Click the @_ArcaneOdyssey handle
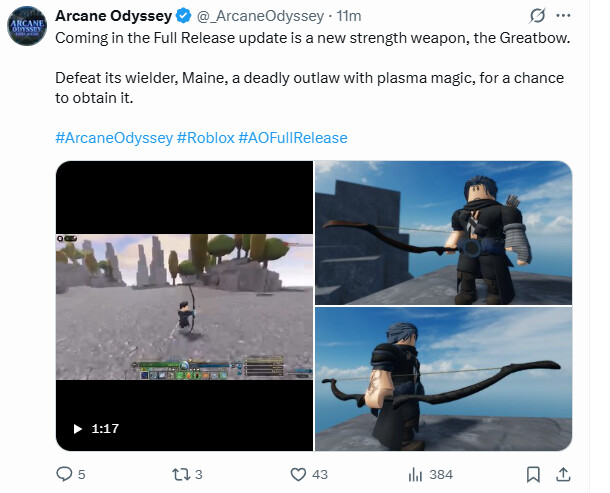This screenshot has height=493, width=610. (260, 16)
